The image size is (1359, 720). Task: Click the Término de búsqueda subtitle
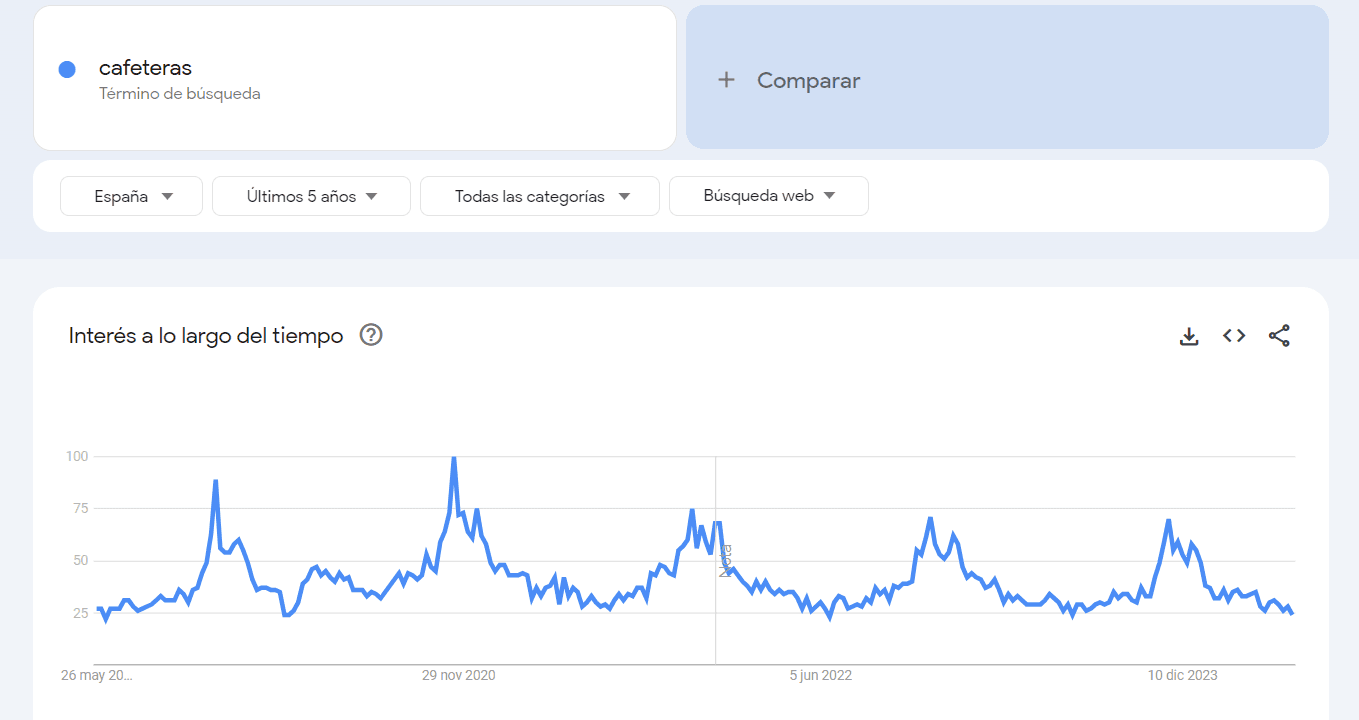180,94
